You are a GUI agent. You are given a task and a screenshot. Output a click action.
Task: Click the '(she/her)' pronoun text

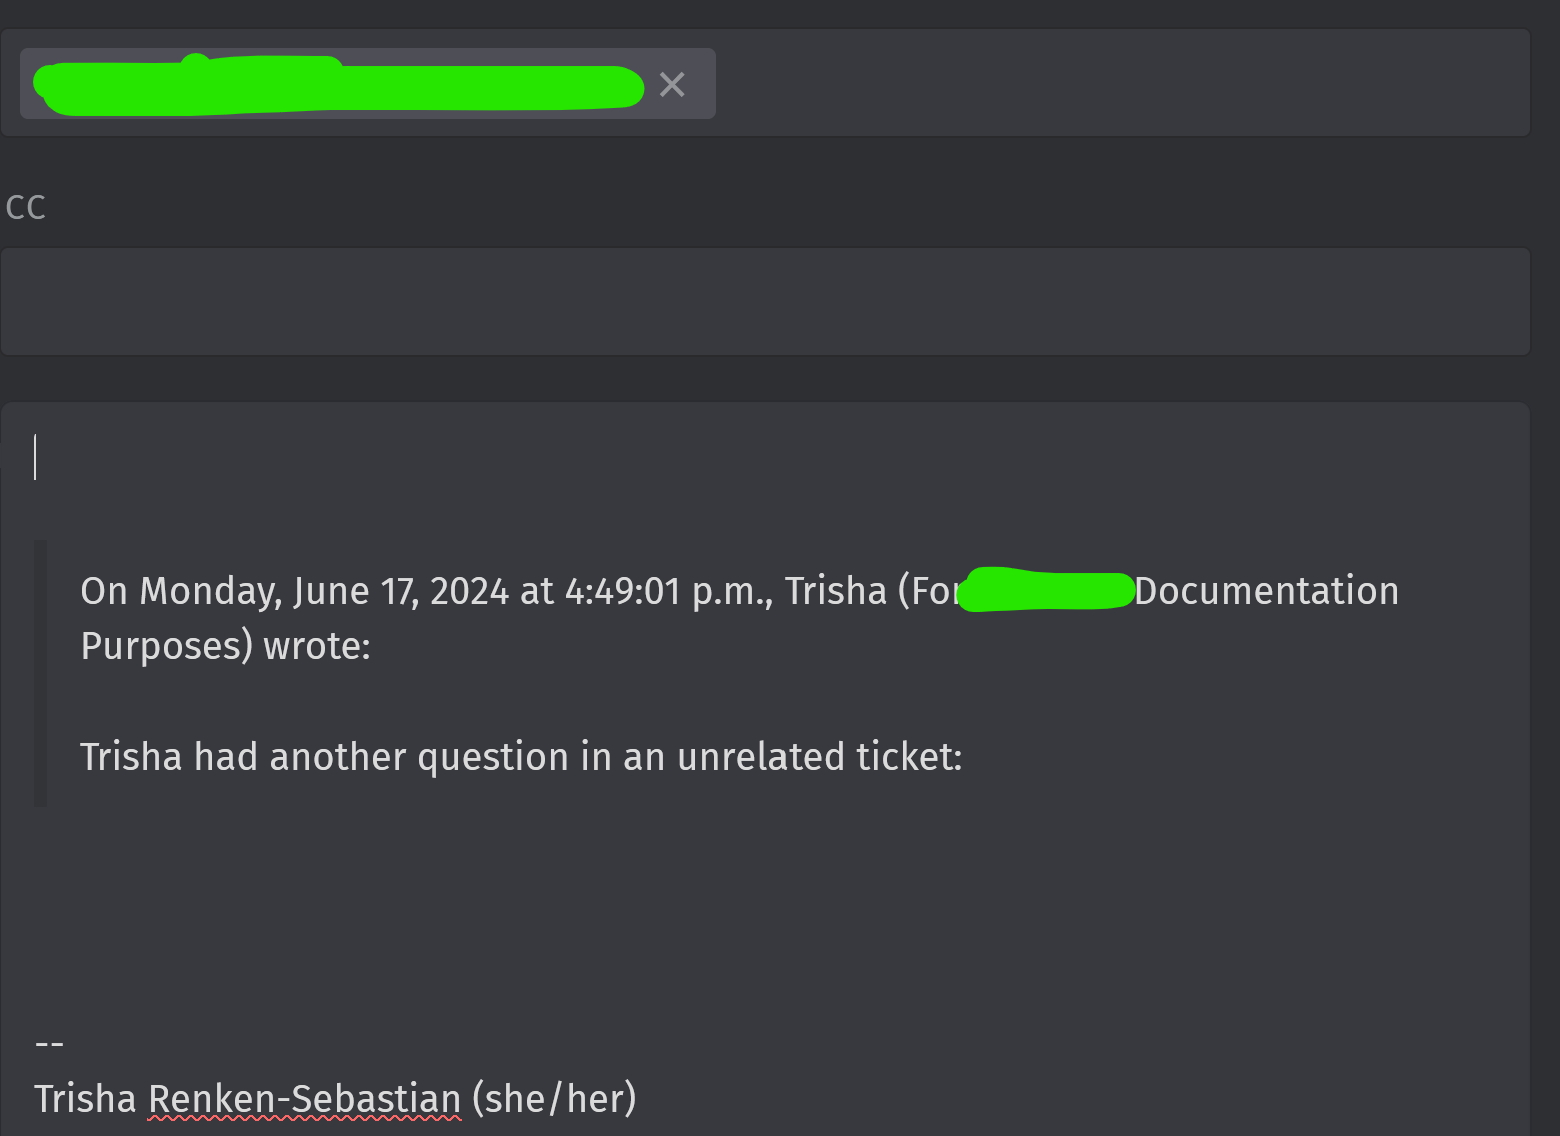554,1099
